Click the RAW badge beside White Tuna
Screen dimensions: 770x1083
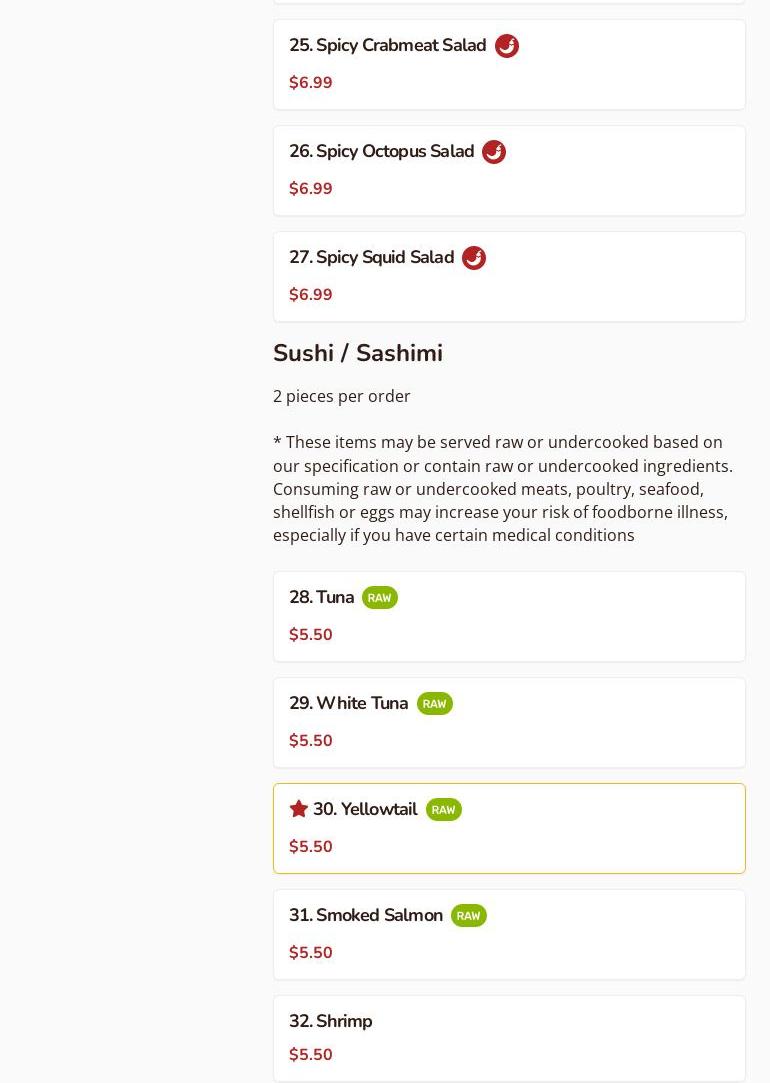[x=435, y=704]
